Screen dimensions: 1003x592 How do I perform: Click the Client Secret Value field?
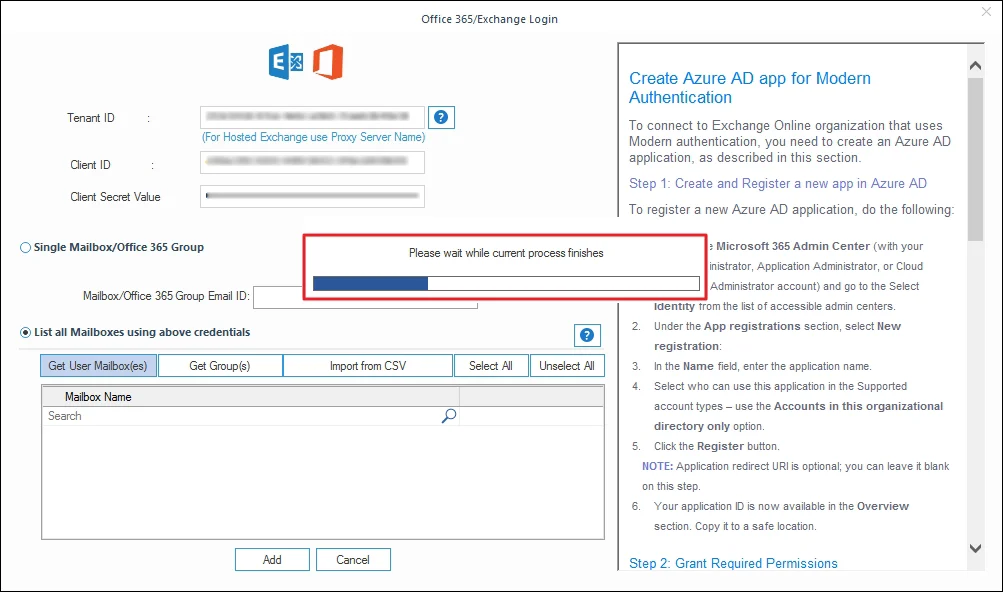point(312,196)
